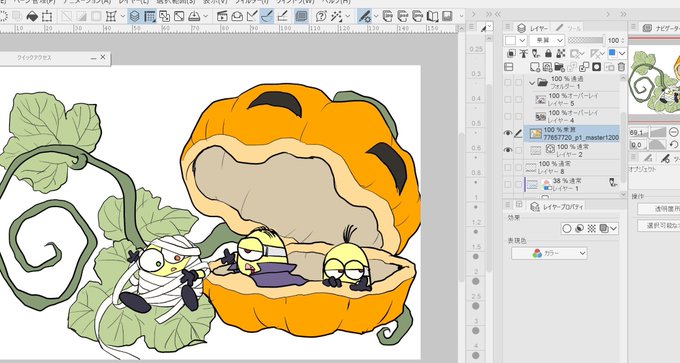Hide the 77657720_p1_master1200 layer via its eye

click(x=508, y=134)
